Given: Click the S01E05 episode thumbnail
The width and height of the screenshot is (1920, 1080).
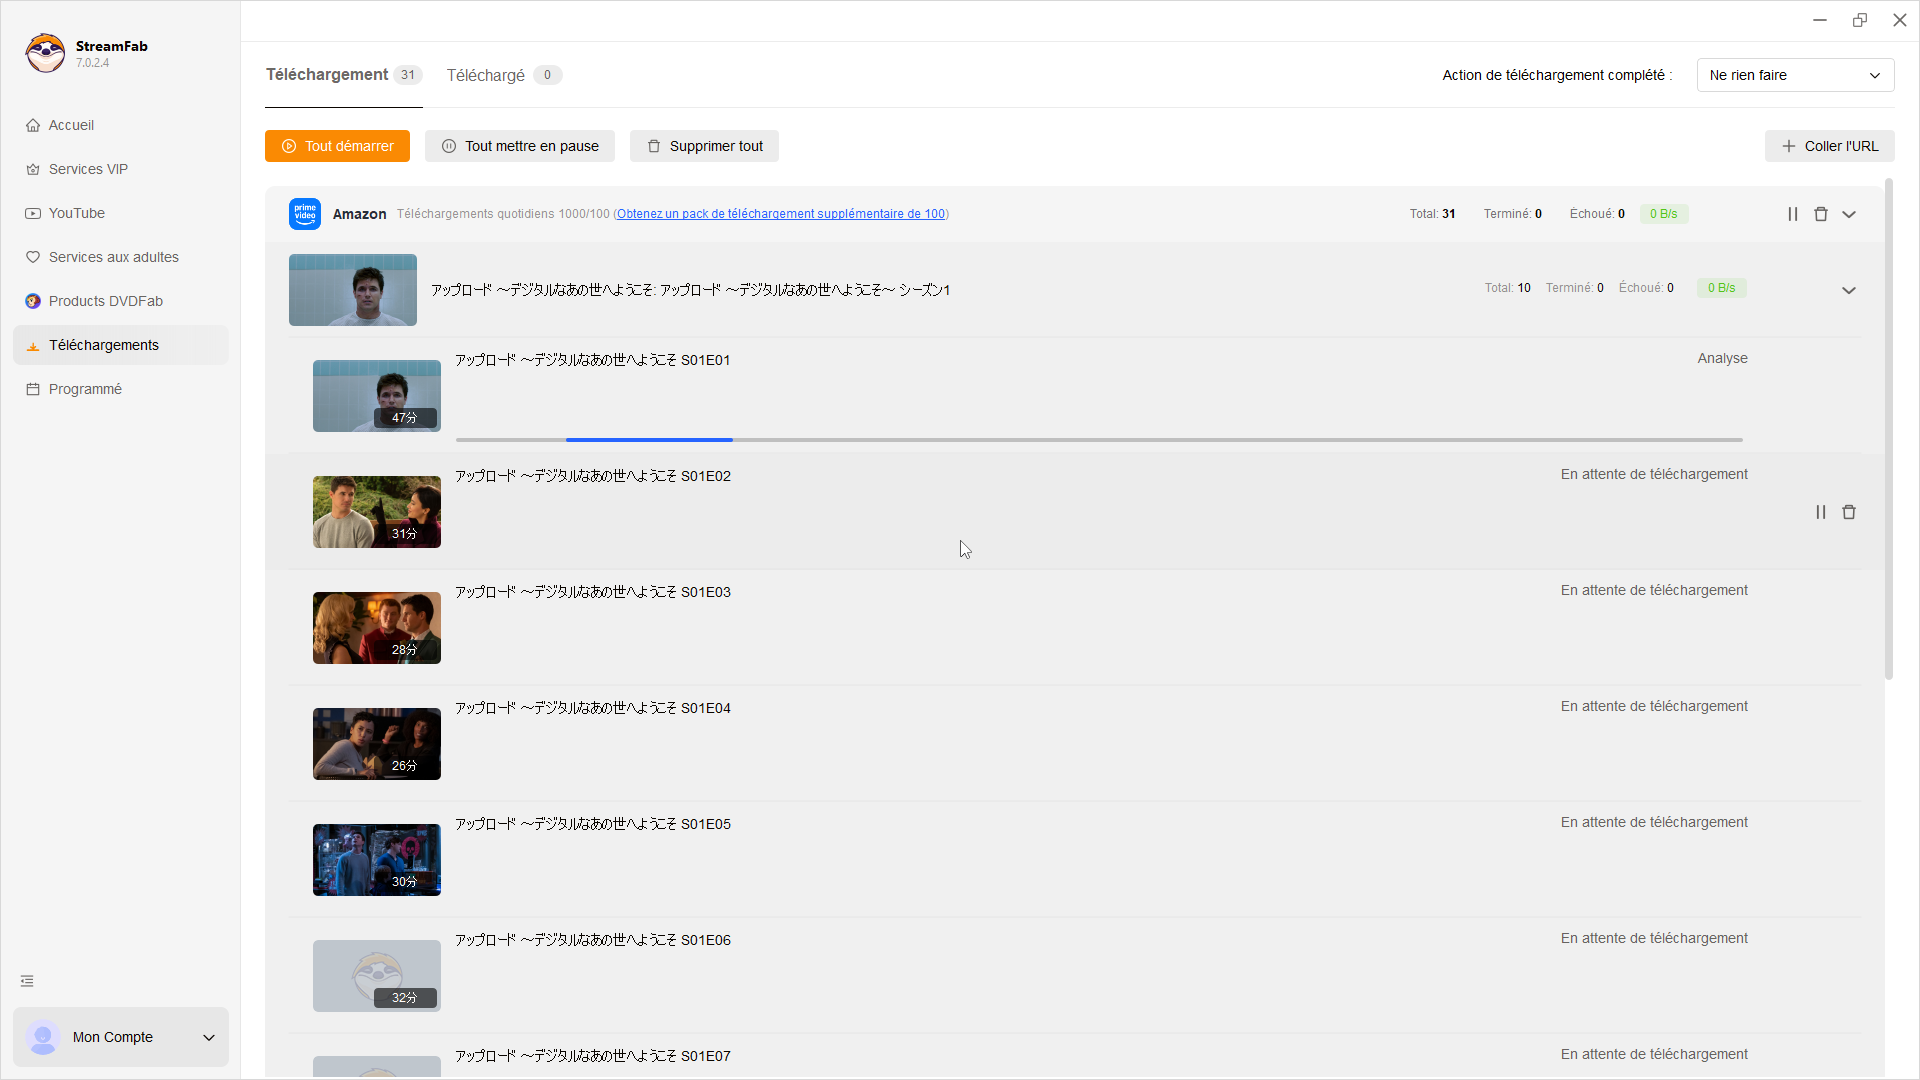Looking at the screenshot, I should tap(377, 860).
